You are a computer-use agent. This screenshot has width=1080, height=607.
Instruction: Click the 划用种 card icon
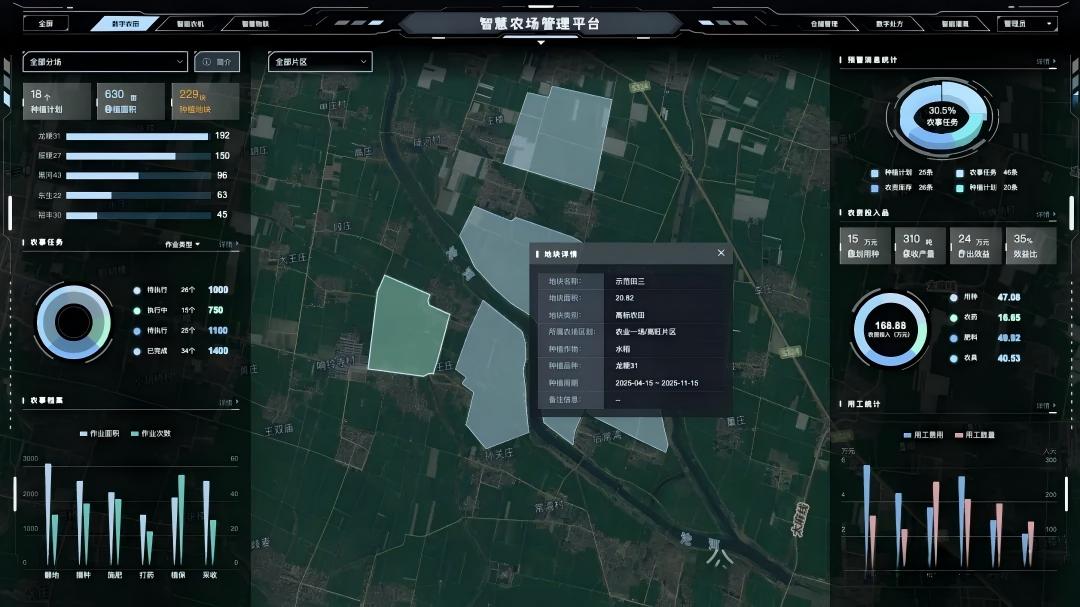[851, 256]
